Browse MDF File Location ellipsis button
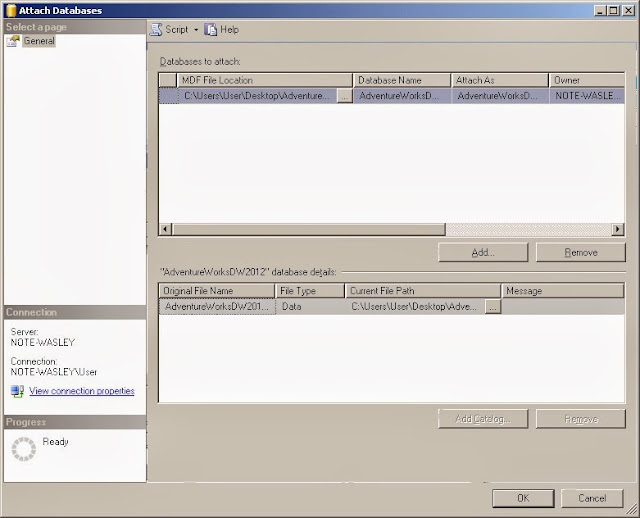 coord(344,96)
